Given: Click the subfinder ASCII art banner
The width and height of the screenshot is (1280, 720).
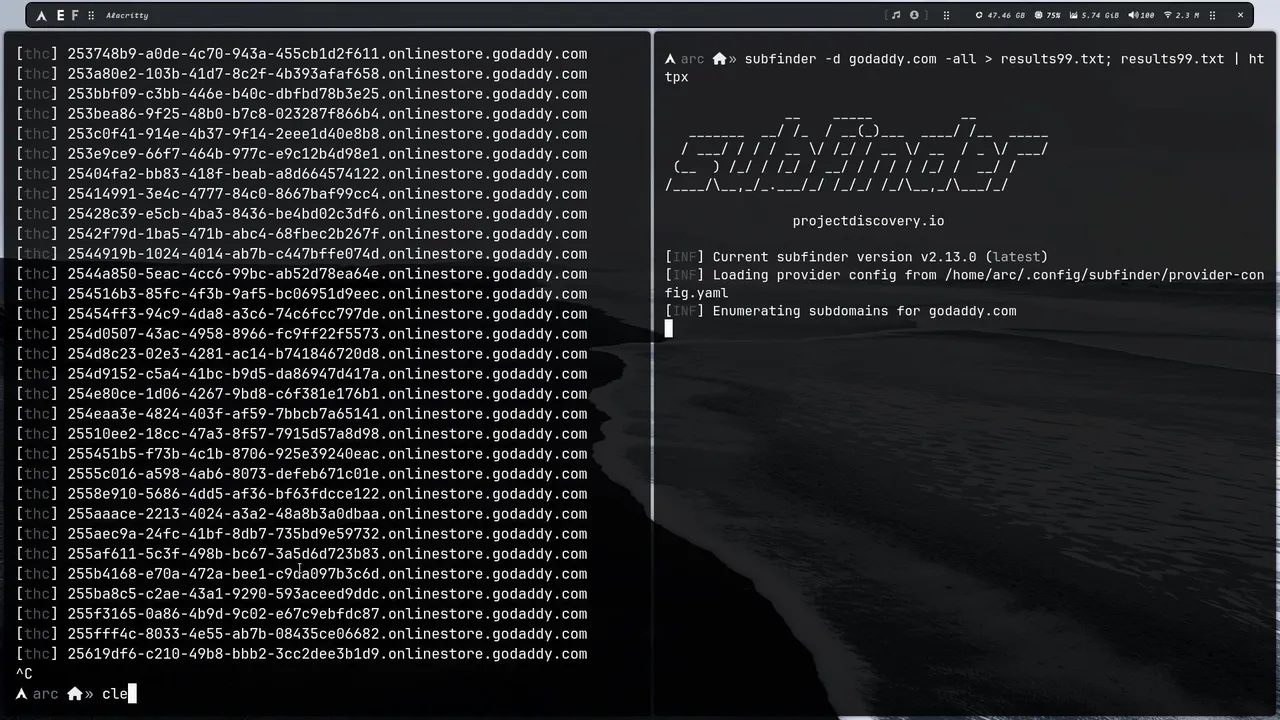Looking at the screenshot, I should [857, 153].
